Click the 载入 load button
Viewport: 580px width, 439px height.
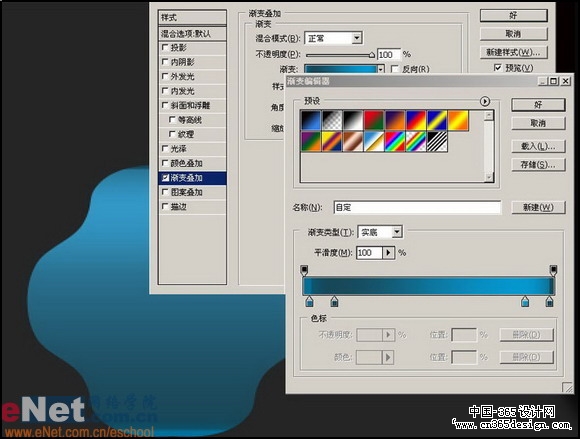point(538,146)
